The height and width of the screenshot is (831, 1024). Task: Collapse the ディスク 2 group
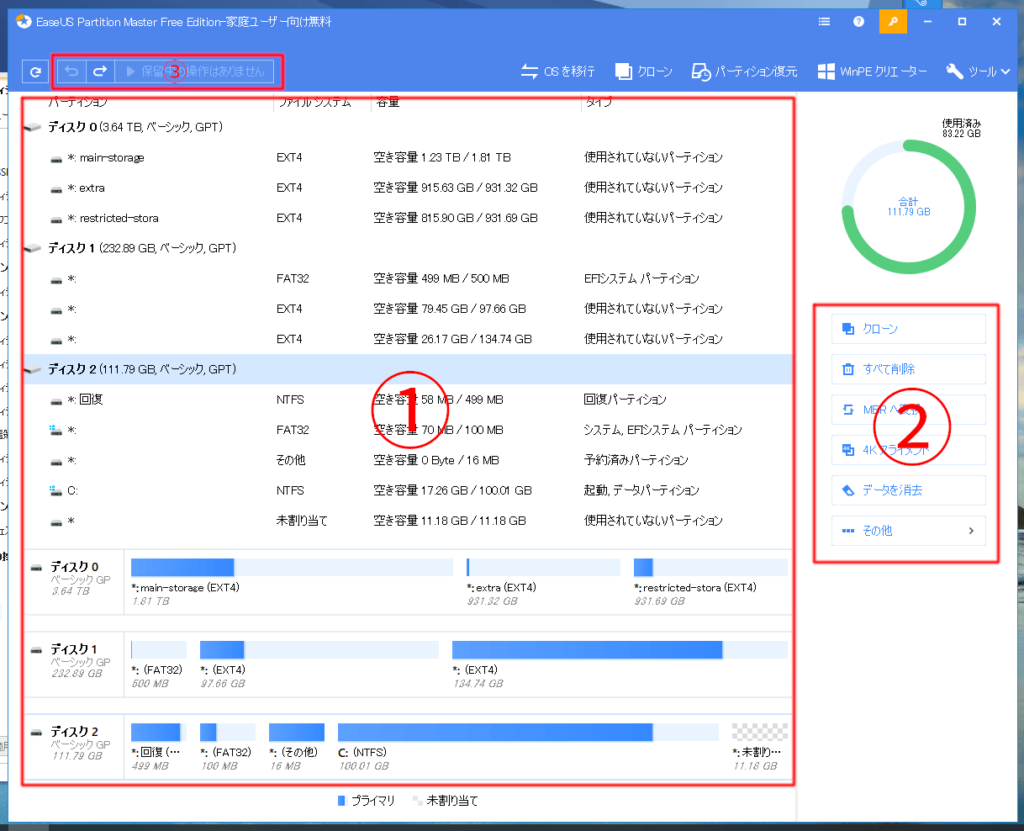click(x=32, y=370)
